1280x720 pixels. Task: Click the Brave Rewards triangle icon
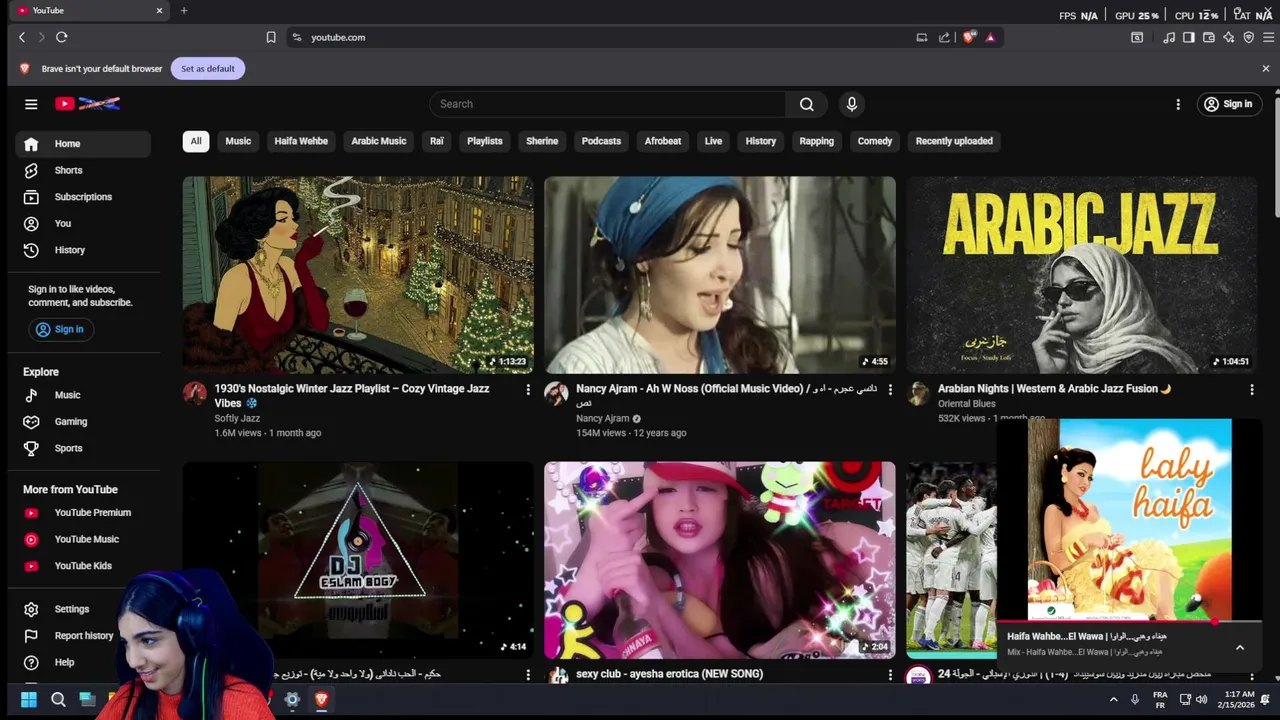click(990, 37)
